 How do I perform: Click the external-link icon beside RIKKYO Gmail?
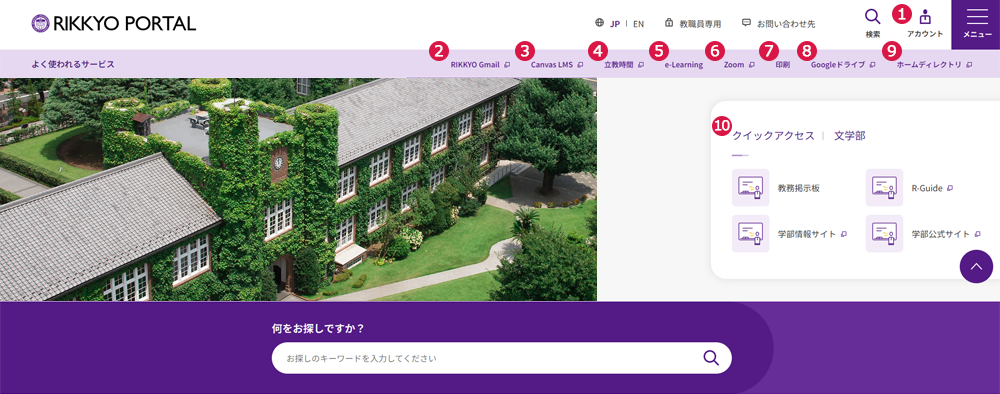click(x=507, y=64)
